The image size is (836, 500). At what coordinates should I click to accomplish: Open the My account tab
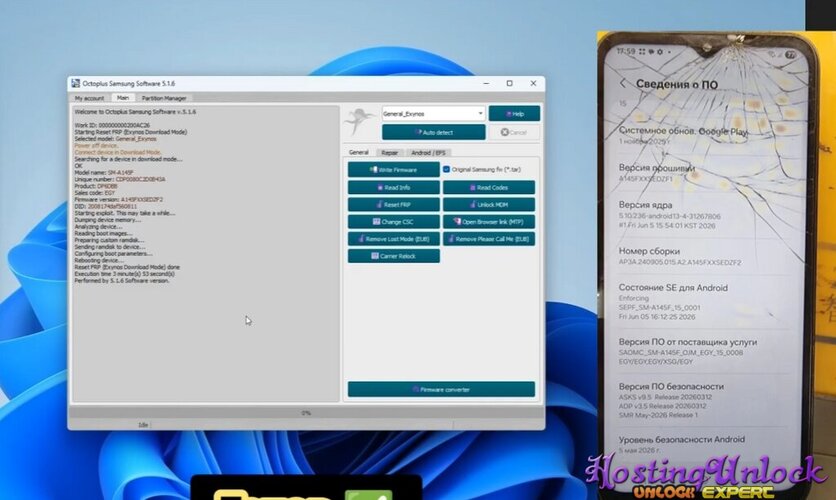[x=90, y=98]
